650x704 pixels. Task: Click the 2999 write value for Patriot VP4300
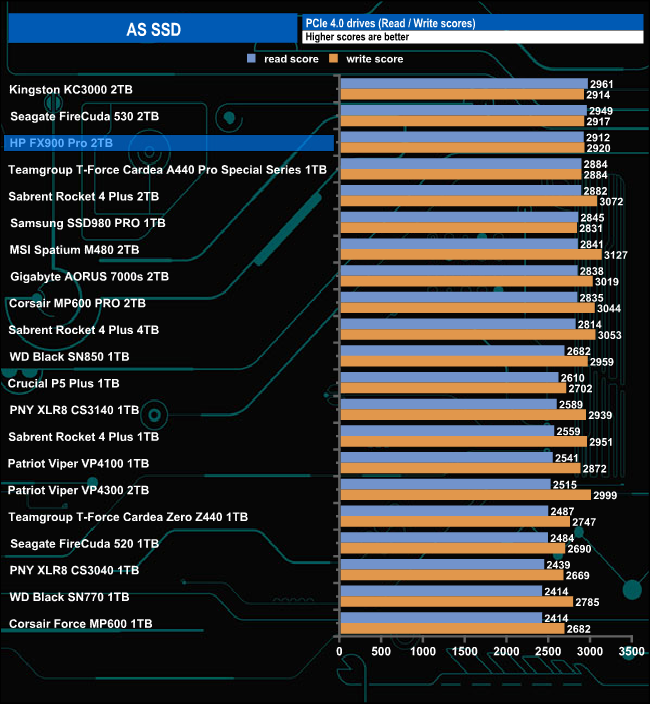coord(605,495)
